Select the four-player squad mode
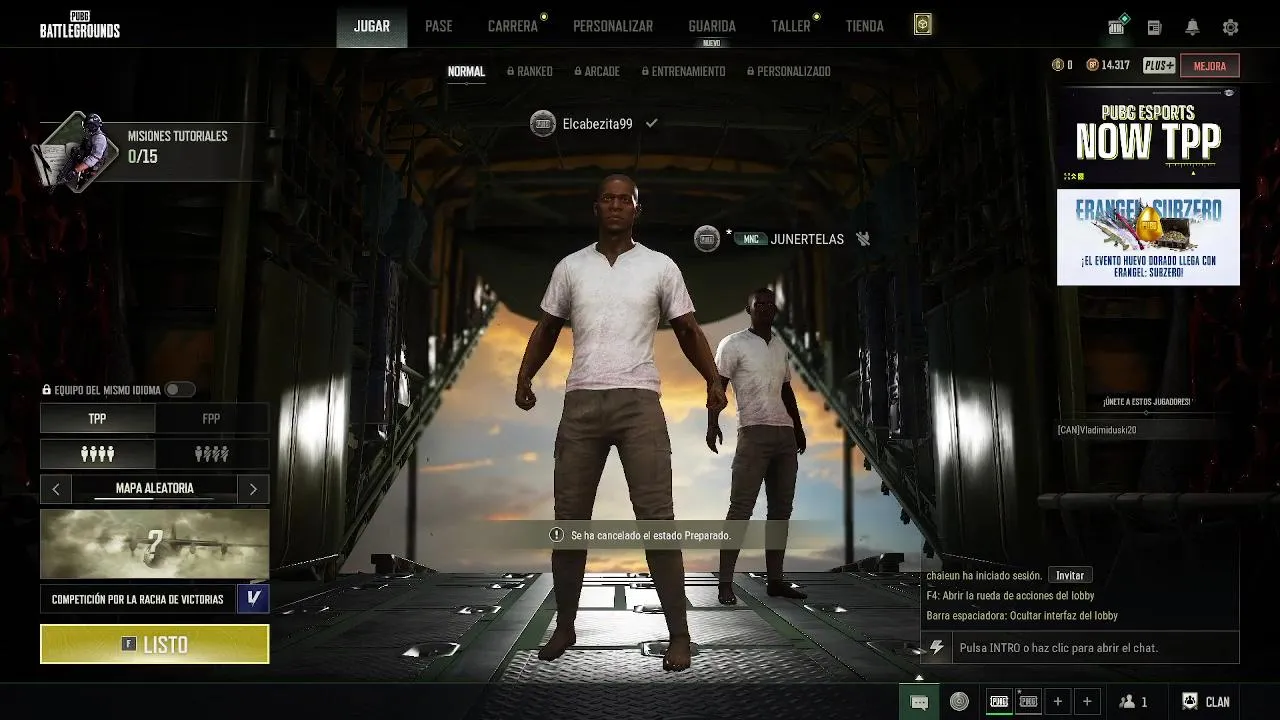1280x720 pixels. (x=97, y=454)
